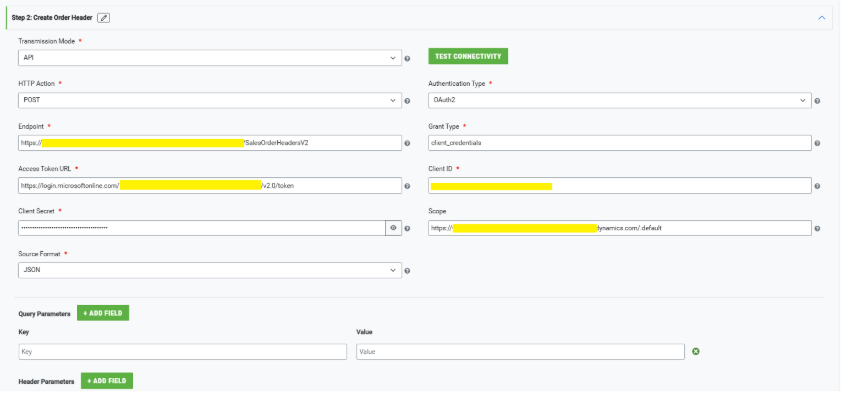
Task: Show help for Transmission Mode
Action: coord(408,59)
